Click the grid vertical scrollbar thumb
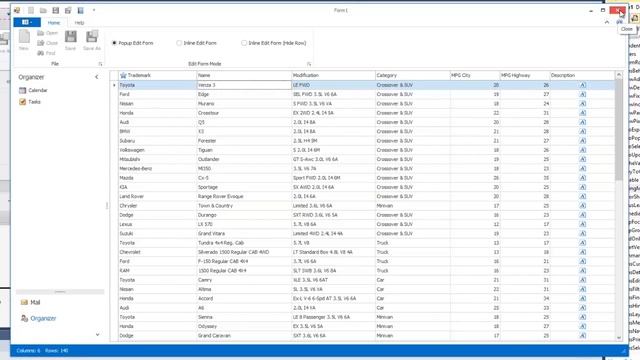The width and height of the screenshot is (640, 360). (x=619, y=129)
